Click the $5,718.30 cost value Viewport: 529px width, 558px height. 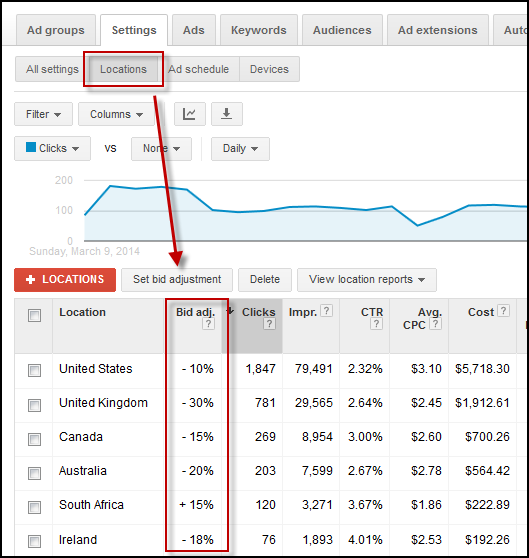click(x=482, y=369)
